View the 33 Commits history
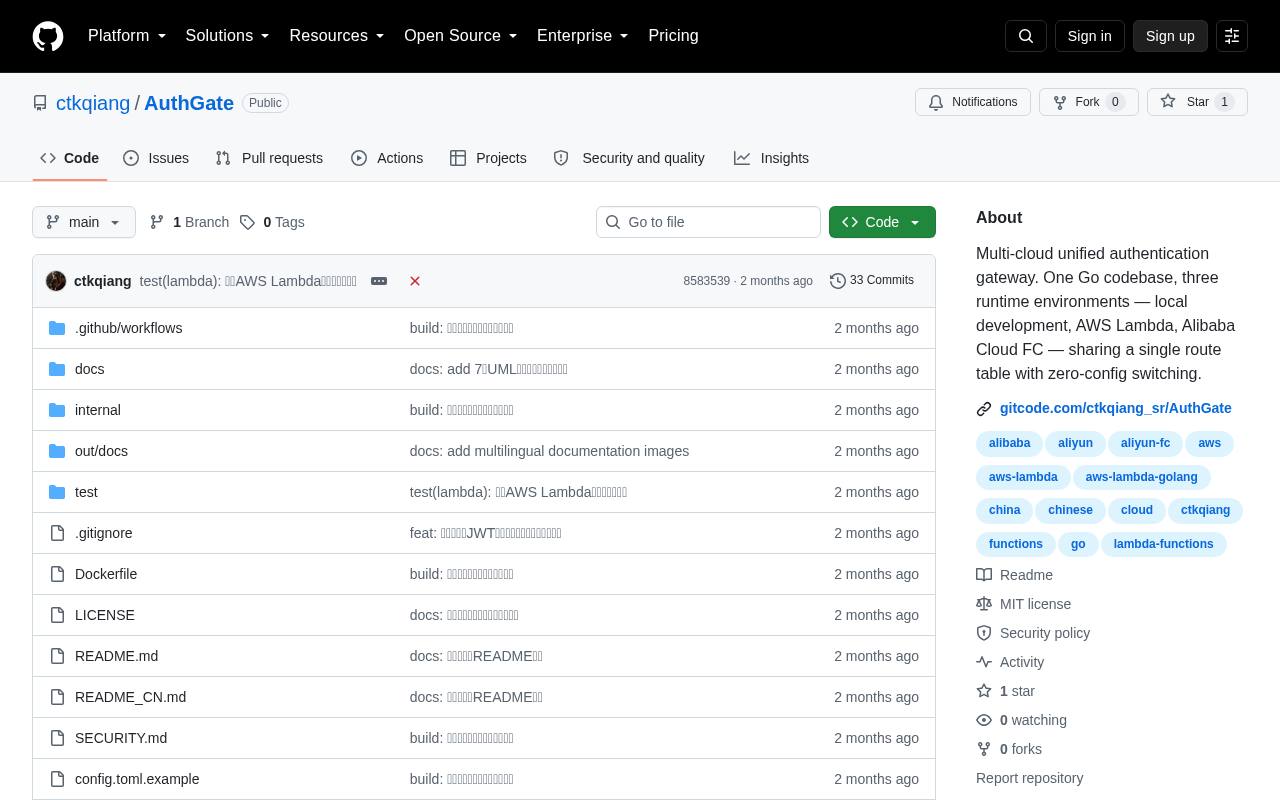 [x=872, y=281]
